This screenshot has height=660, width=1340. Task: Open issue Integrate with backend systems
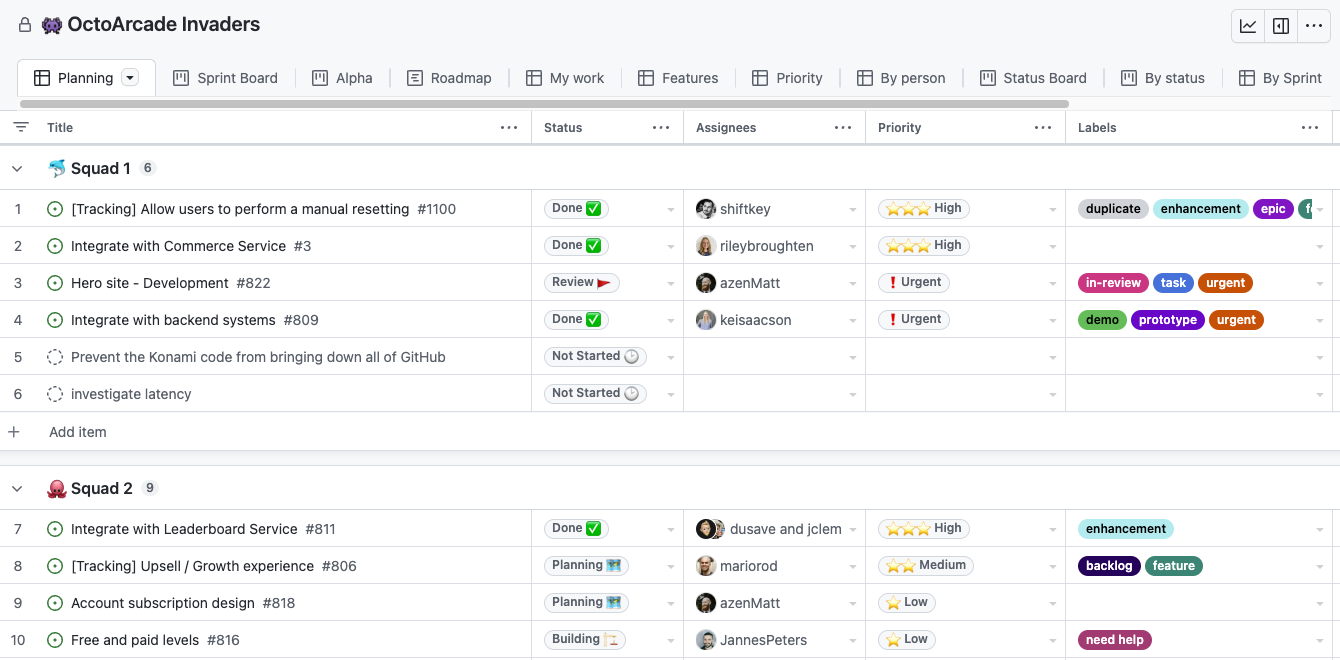pyautogui.click(x=173, y=320)
